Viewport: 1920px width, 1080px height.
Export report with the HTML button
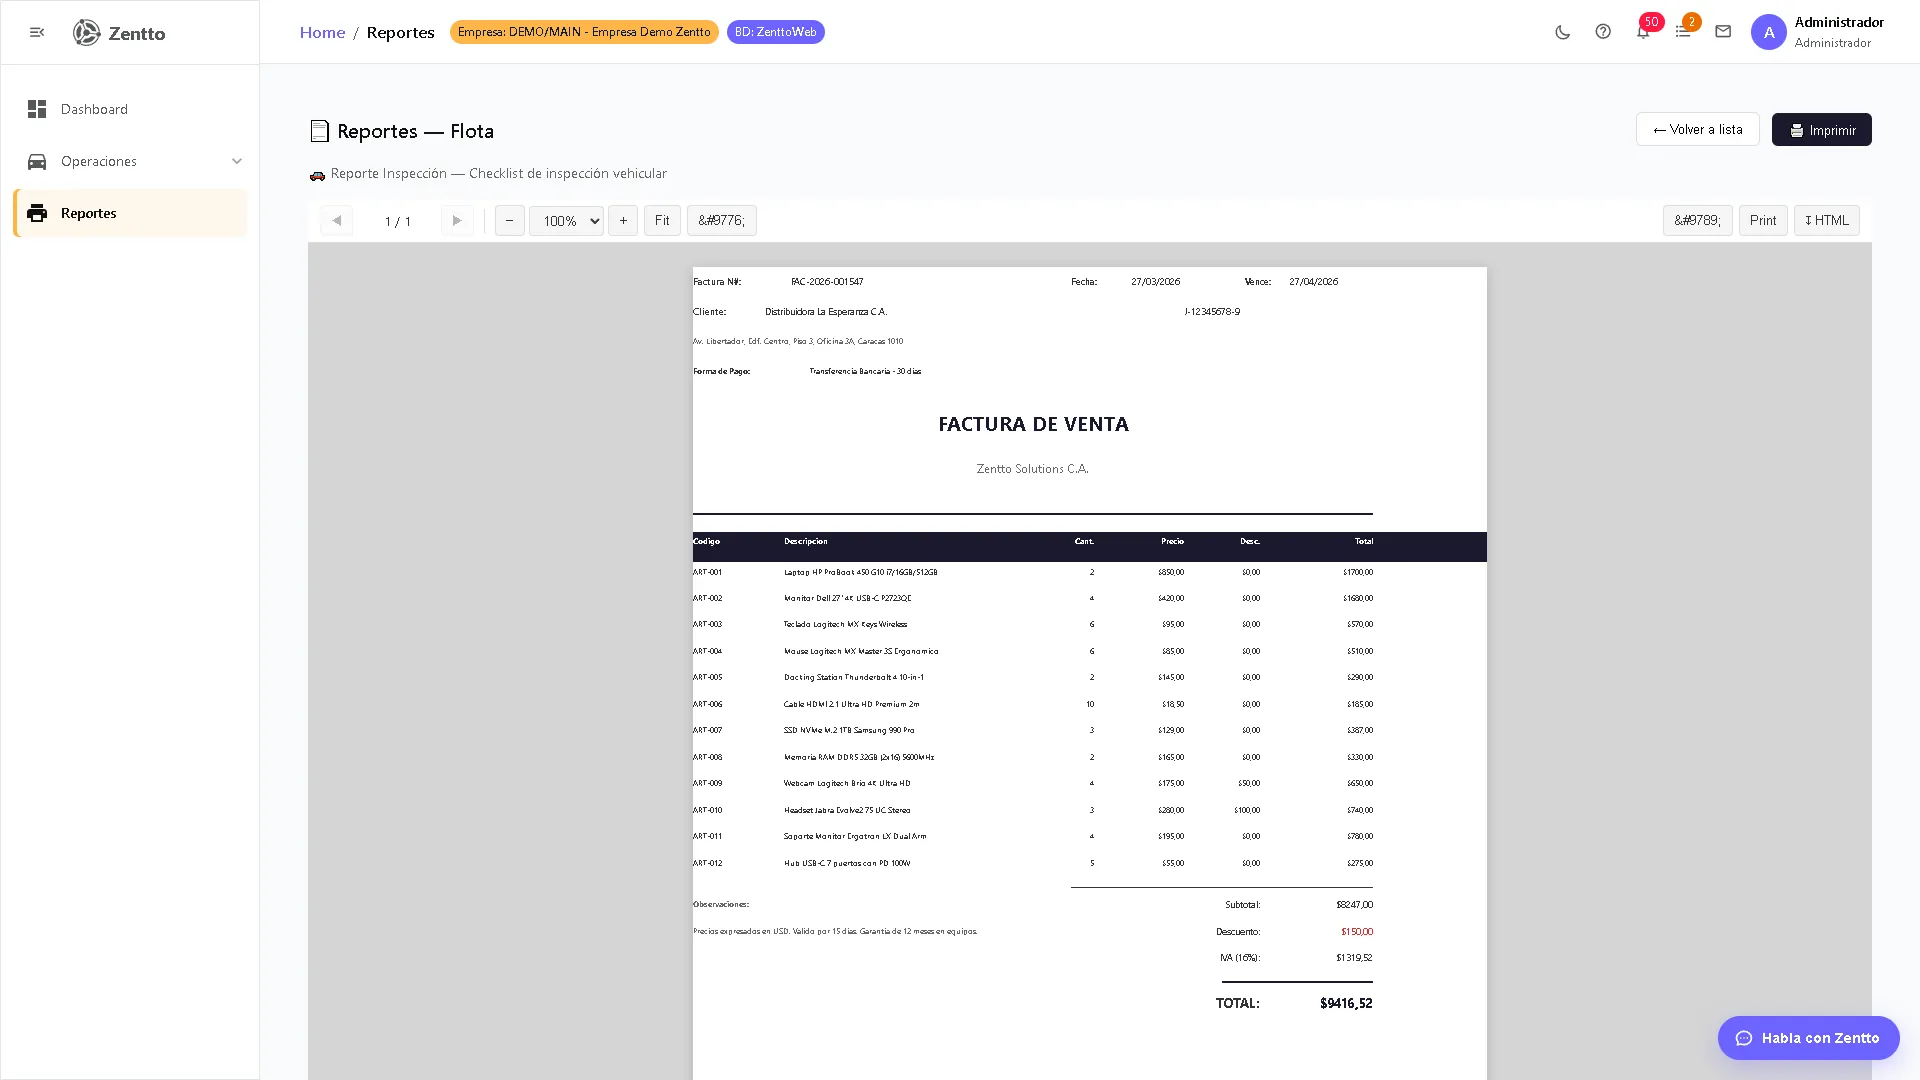[1827, 221]
